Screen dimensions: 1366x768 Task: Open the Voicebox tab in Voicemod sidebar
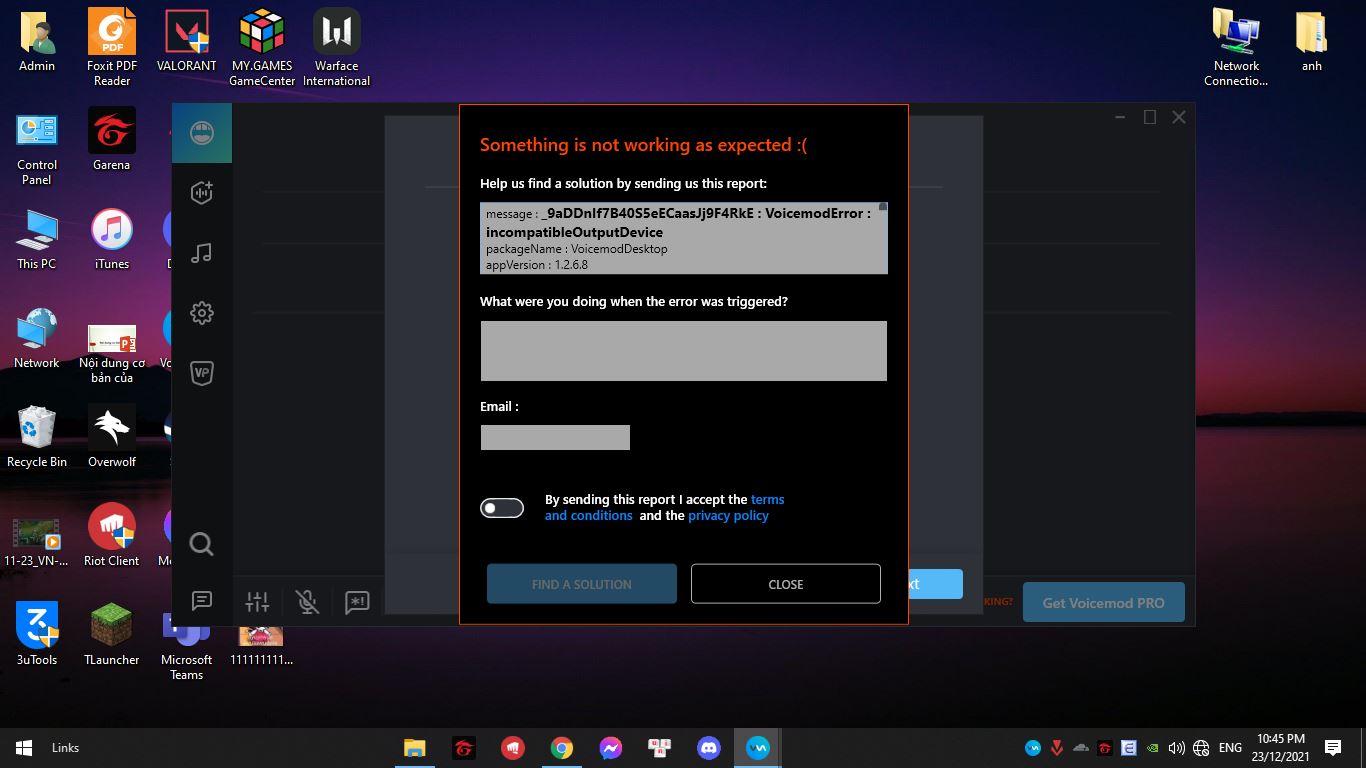pyautogui.click(x=202, y=133)
